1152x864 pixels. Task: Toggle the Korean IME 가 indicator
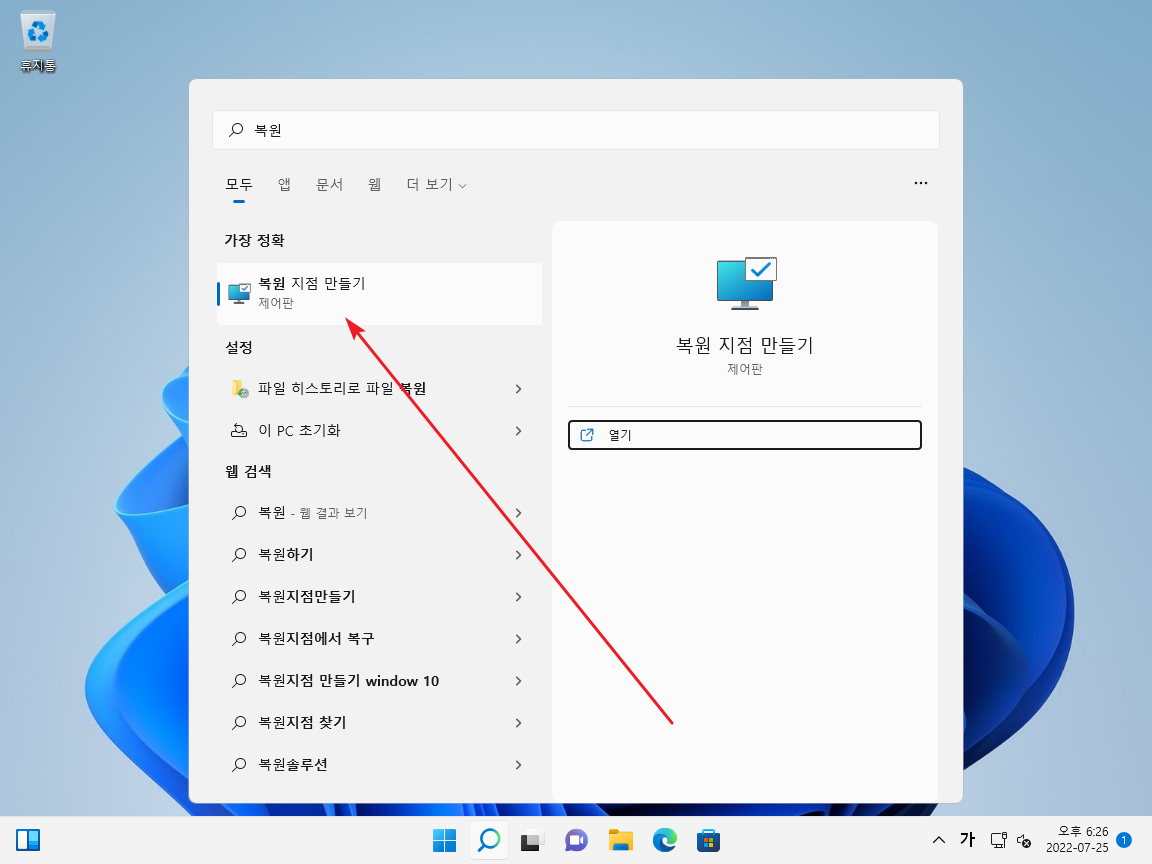[x=968, y=839]
